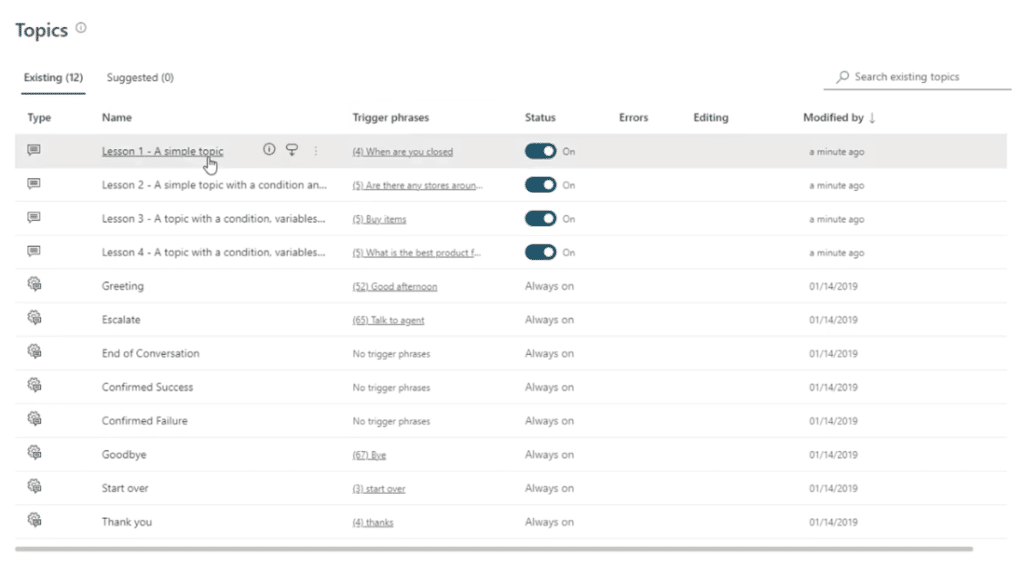Click the topic type icon for Lesson 2
Viewport: 1024px width, 573px height.
(x=34, y=184)
